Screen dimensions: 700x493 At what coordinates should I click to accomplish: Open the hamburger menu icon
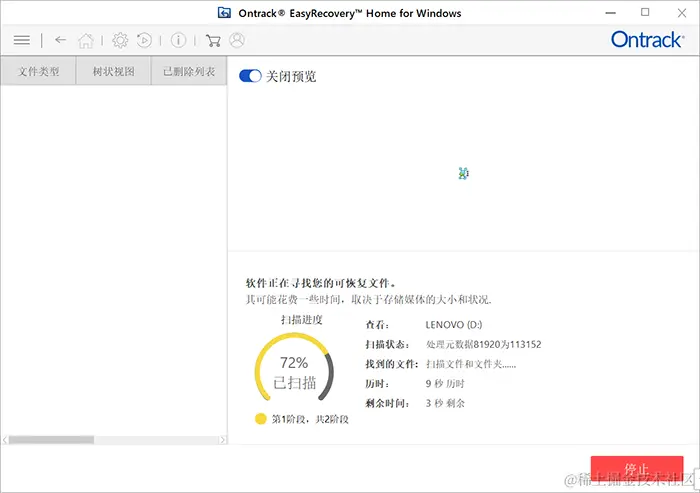point(21,40)
